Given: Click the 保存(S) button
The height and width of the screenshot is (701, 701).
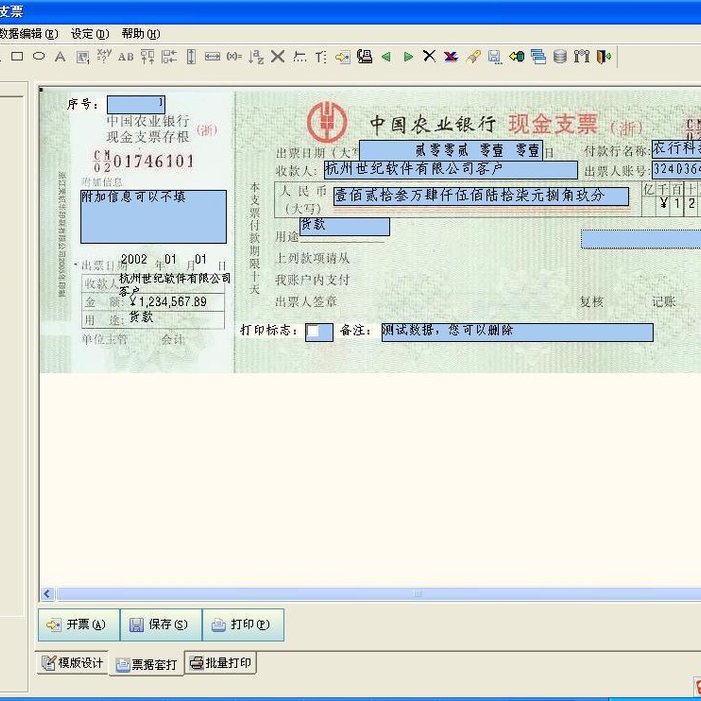Looking at the screenshot, I should (x=161, y=625).
